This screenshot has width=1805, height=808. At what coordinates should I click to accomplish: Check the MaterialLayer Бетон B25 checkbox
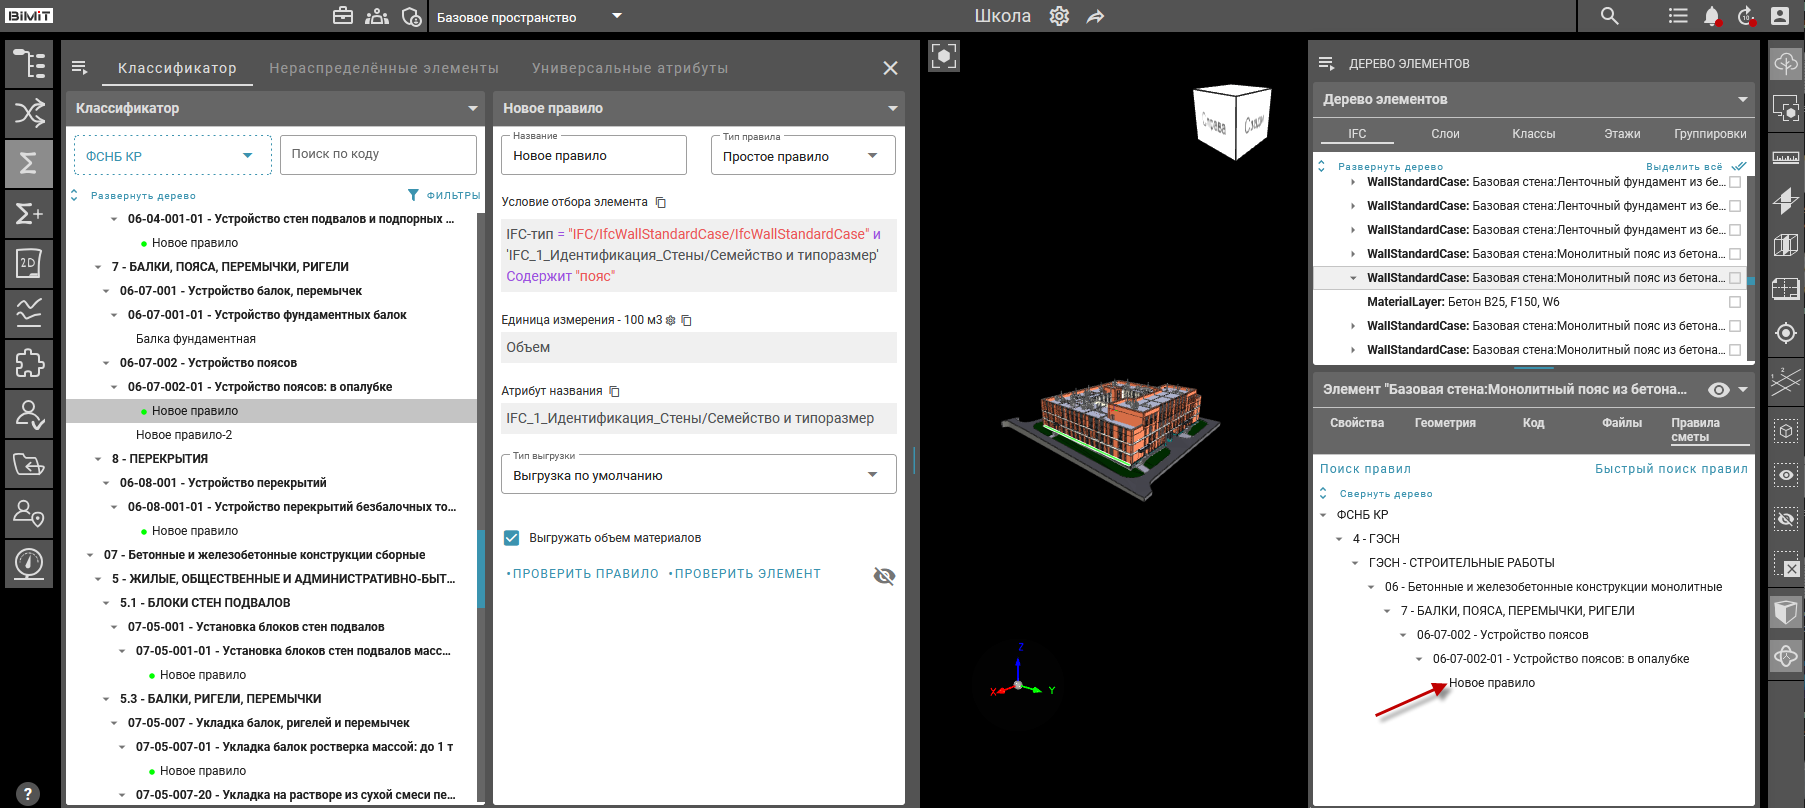tap(1735, 302)
